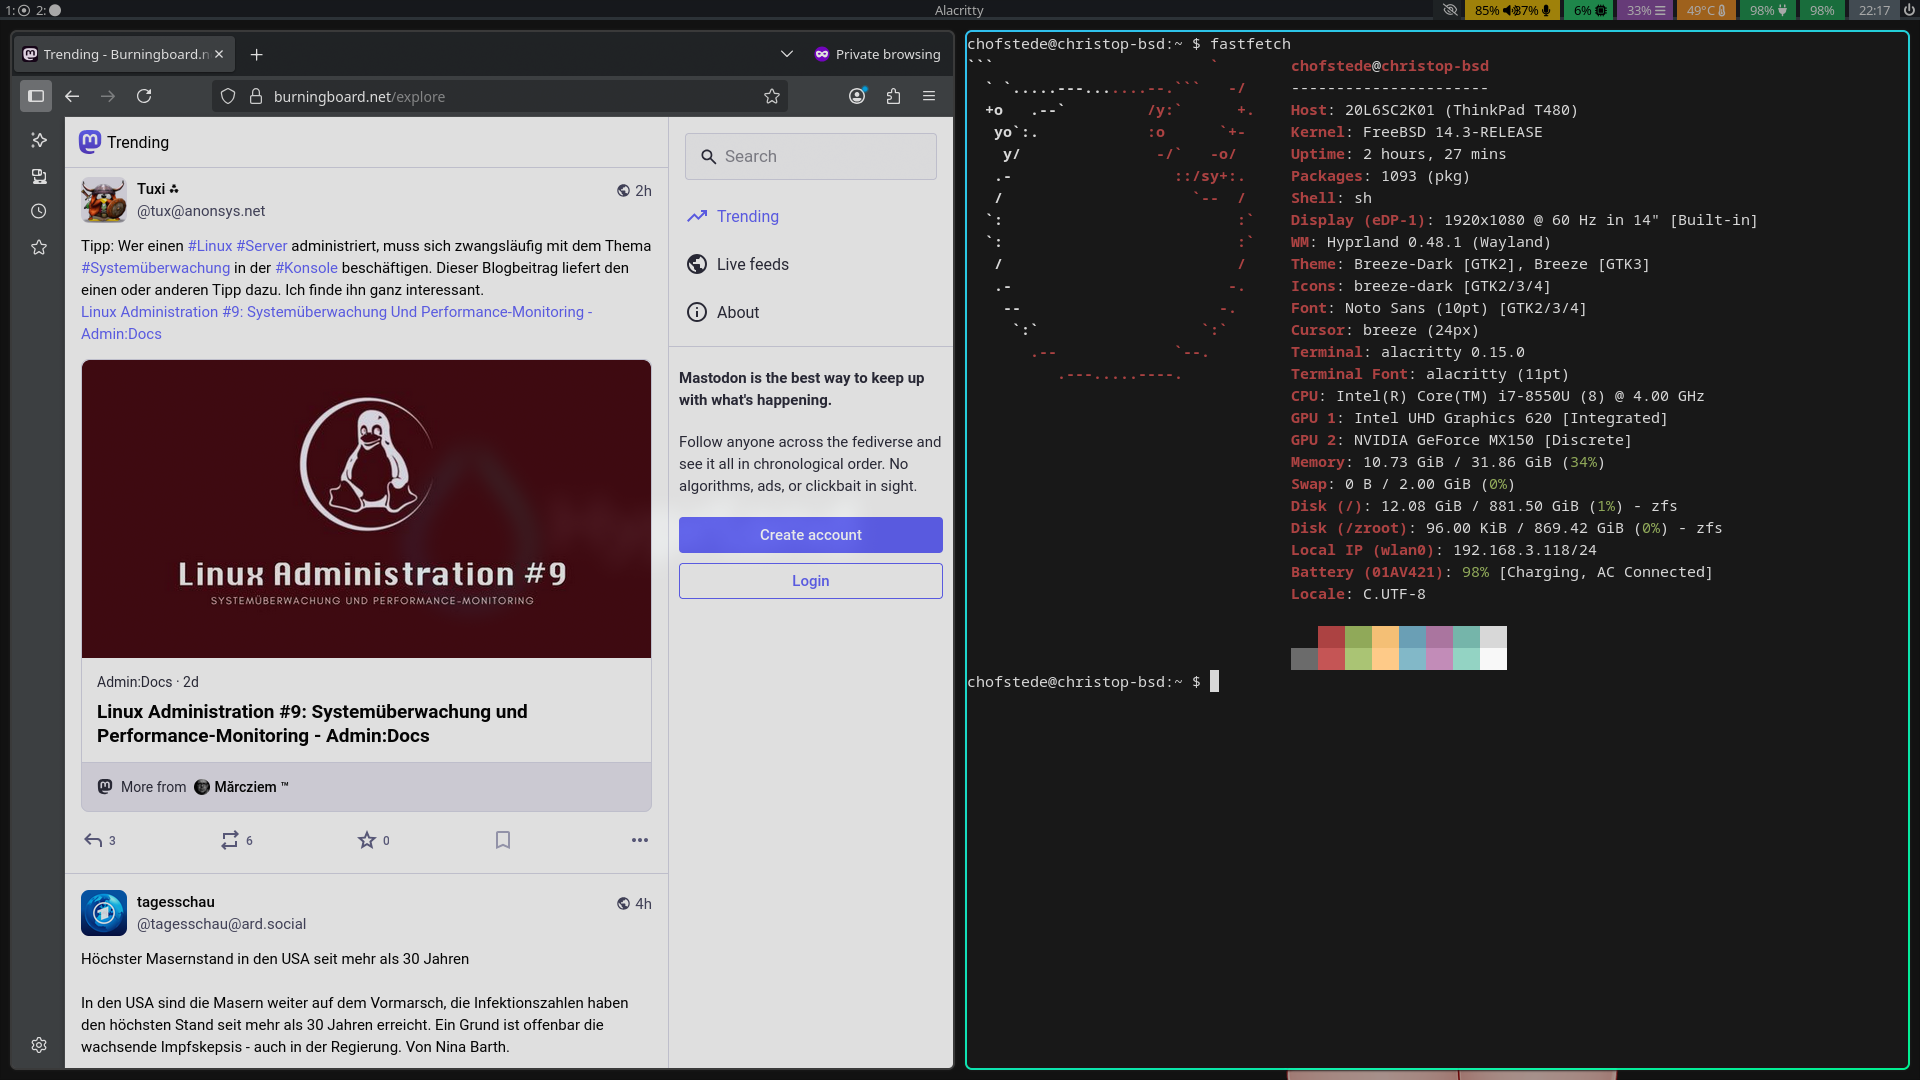Open the list all tabs dropdown
The image size is (1920, 1080).
pos(787,54)
